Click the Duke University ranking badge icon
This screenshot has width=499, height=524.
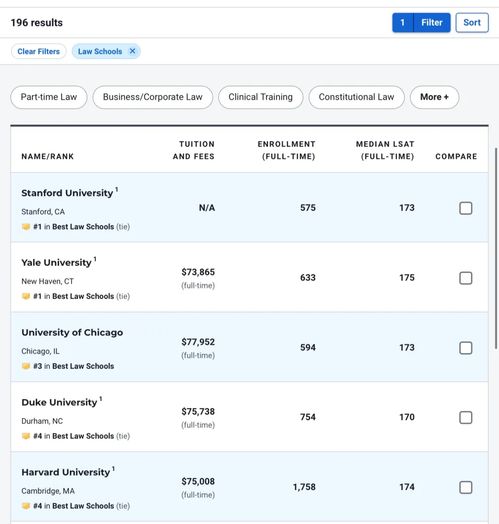(26, 436)
